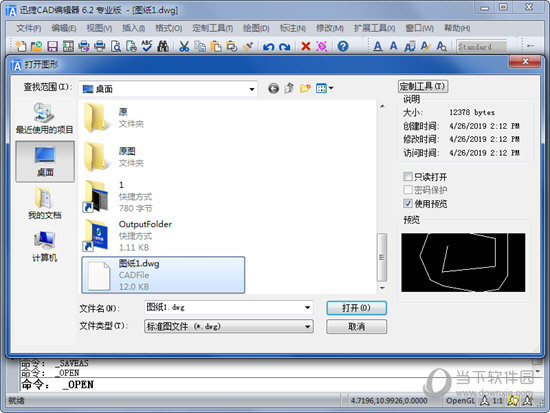Viewport: 550px width, 413px height.
Task: Expand the 查找范围 location dropdown
Action: click(251, 89)
